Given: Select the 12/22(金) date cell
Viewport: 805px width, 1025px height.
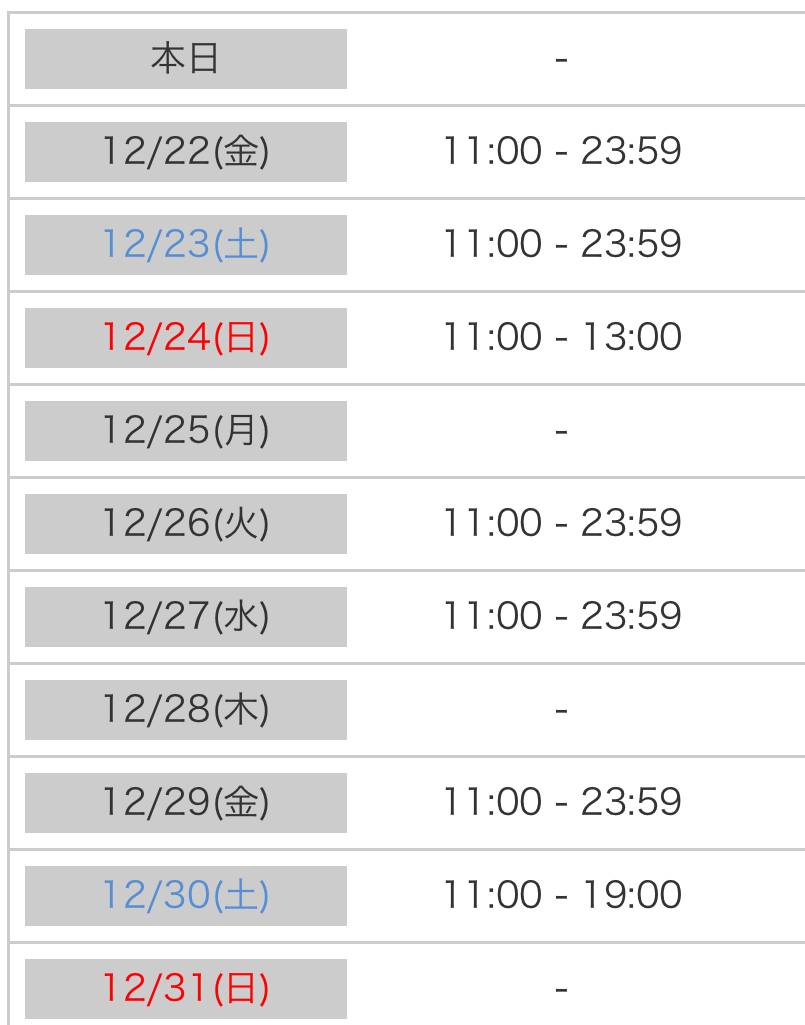Looking at the screenshot, I should (185, 152).
